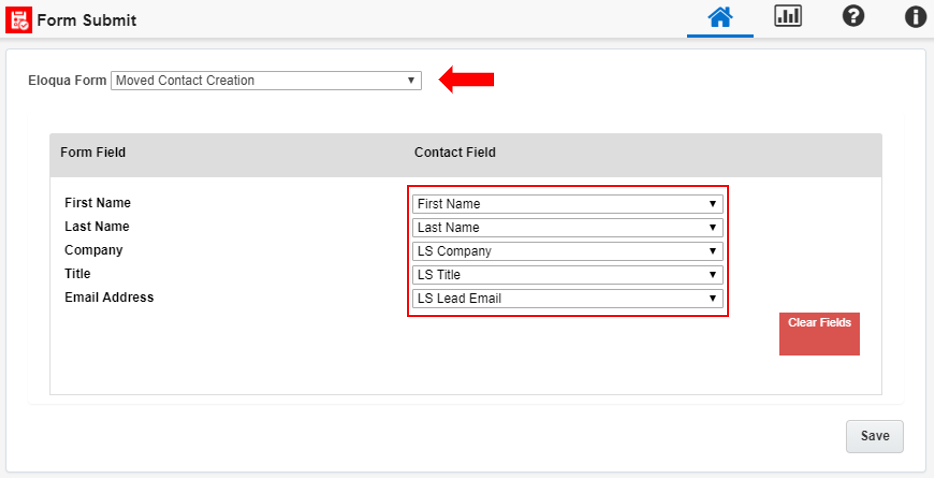Screen dimensions: 934x478
Task: Click the Clear Fields button
Action: coord(819,334)
